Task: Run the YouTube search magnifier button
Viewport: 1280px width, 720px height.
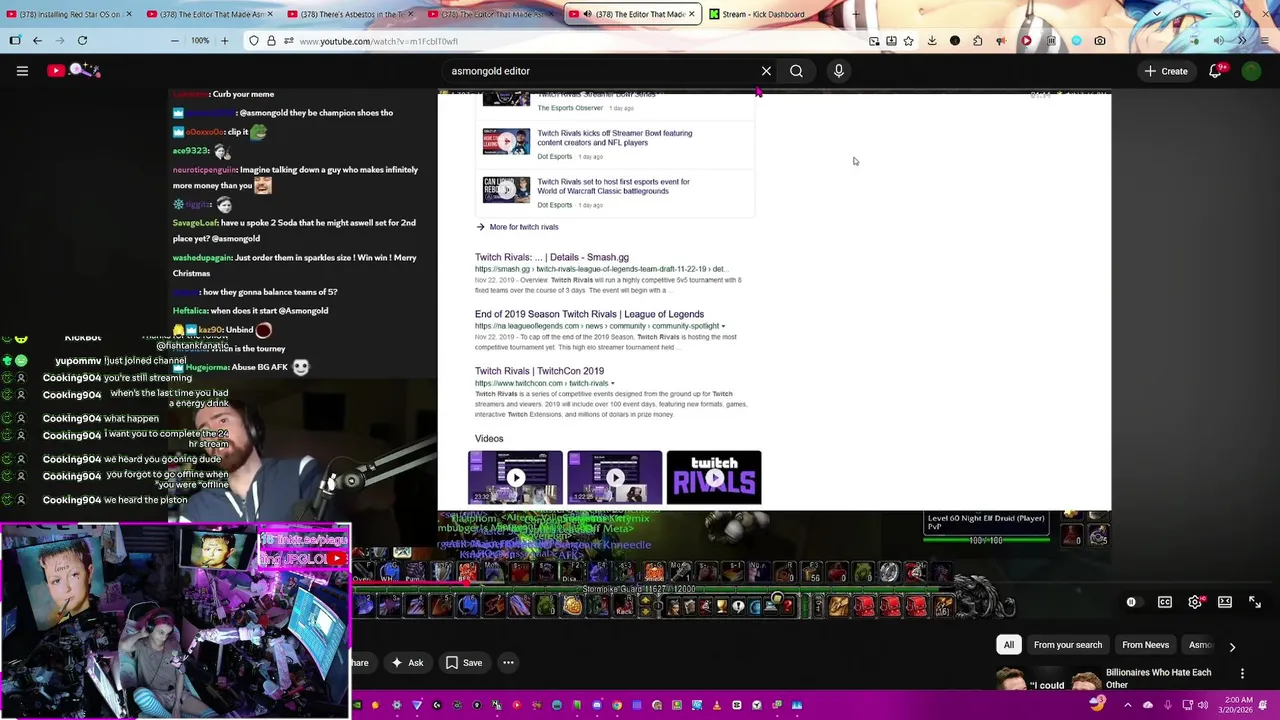Action: coord(796,71)
